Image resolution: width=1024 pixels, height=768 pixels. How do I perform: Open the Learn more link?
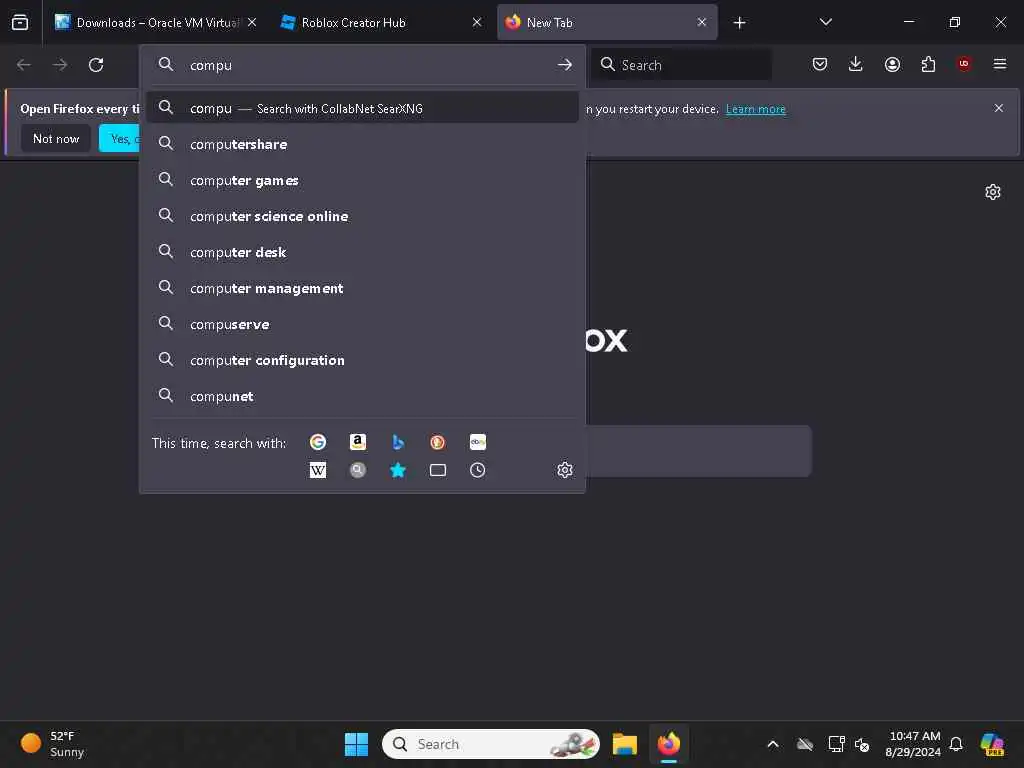pos(756,109)
